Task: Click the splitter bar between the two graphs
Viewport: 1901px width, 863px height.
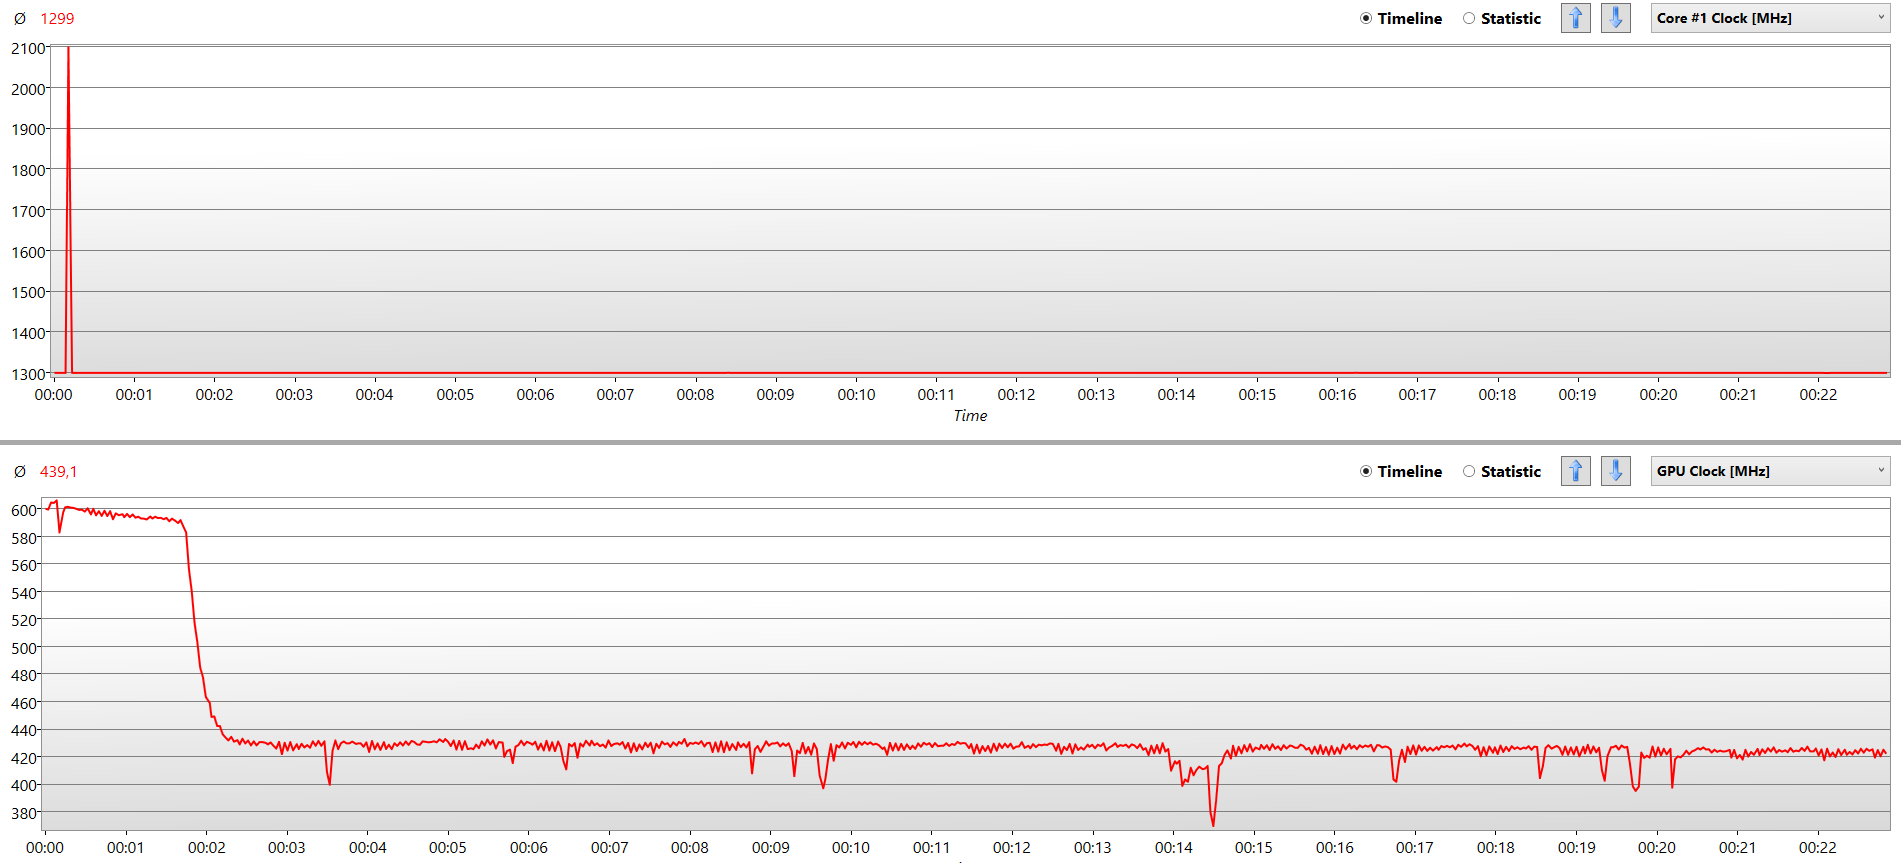Action: (x=950, y=442)
